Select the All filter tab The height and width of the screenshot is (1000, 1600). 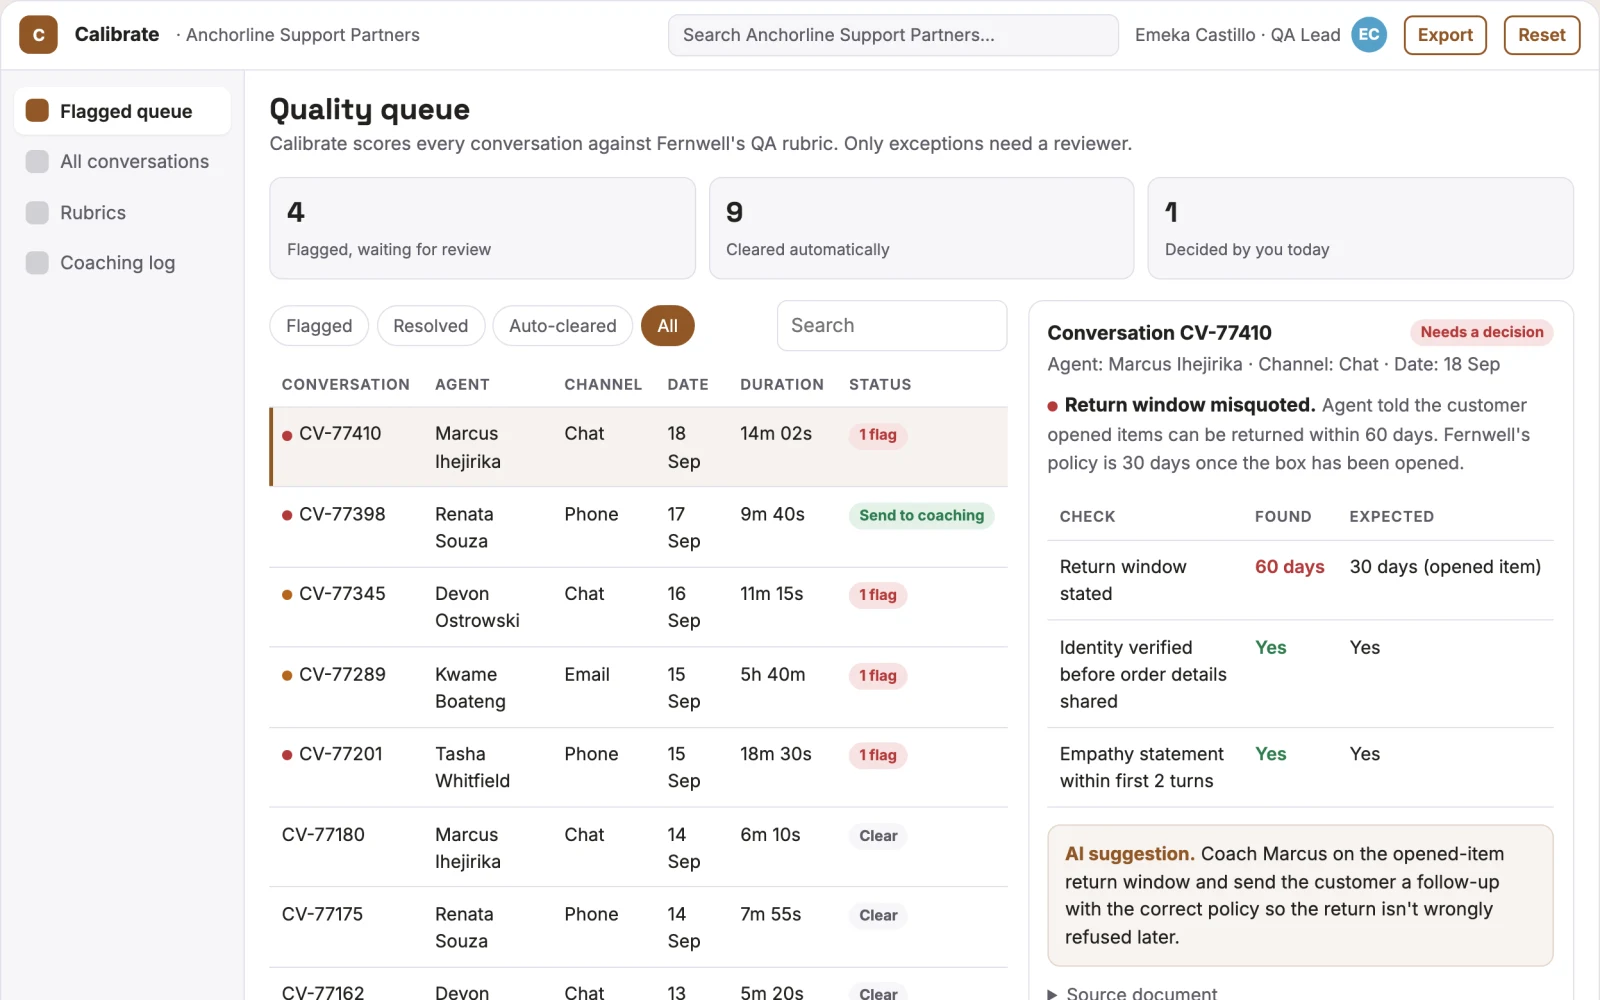(668, 326)
